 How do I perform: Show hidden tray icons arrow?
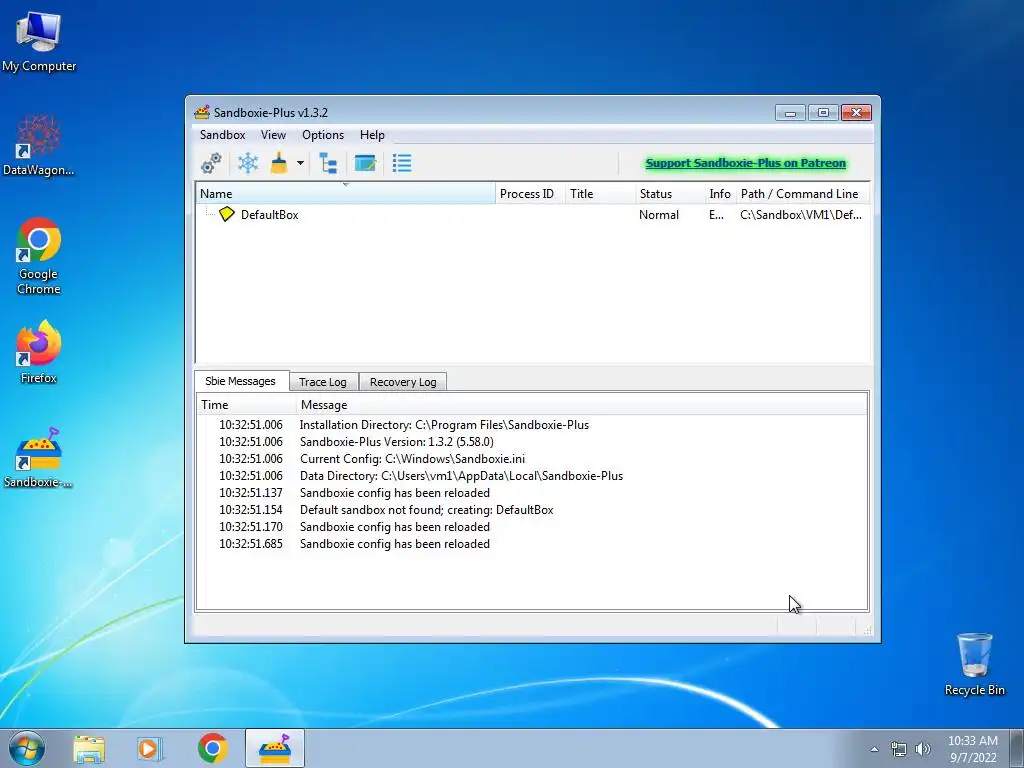click(x=874, y=749)
